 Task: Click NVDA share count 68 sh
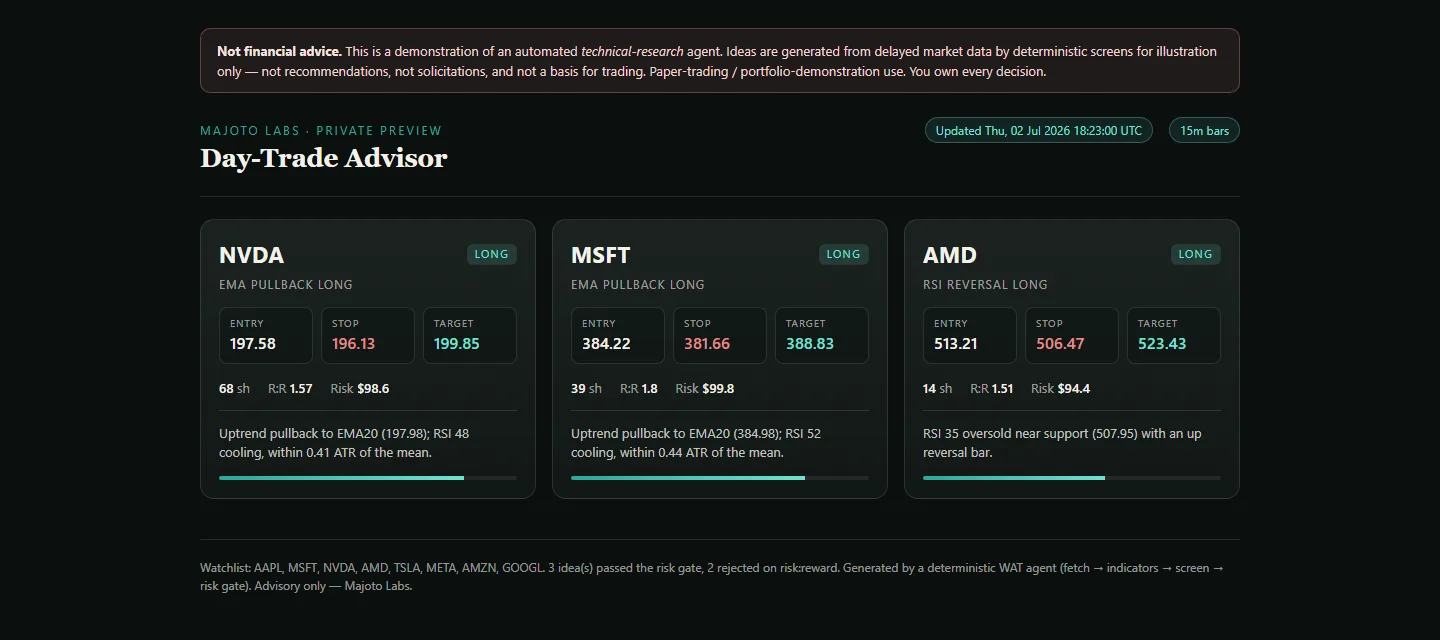pyautogui.click(x=234, y=388)
